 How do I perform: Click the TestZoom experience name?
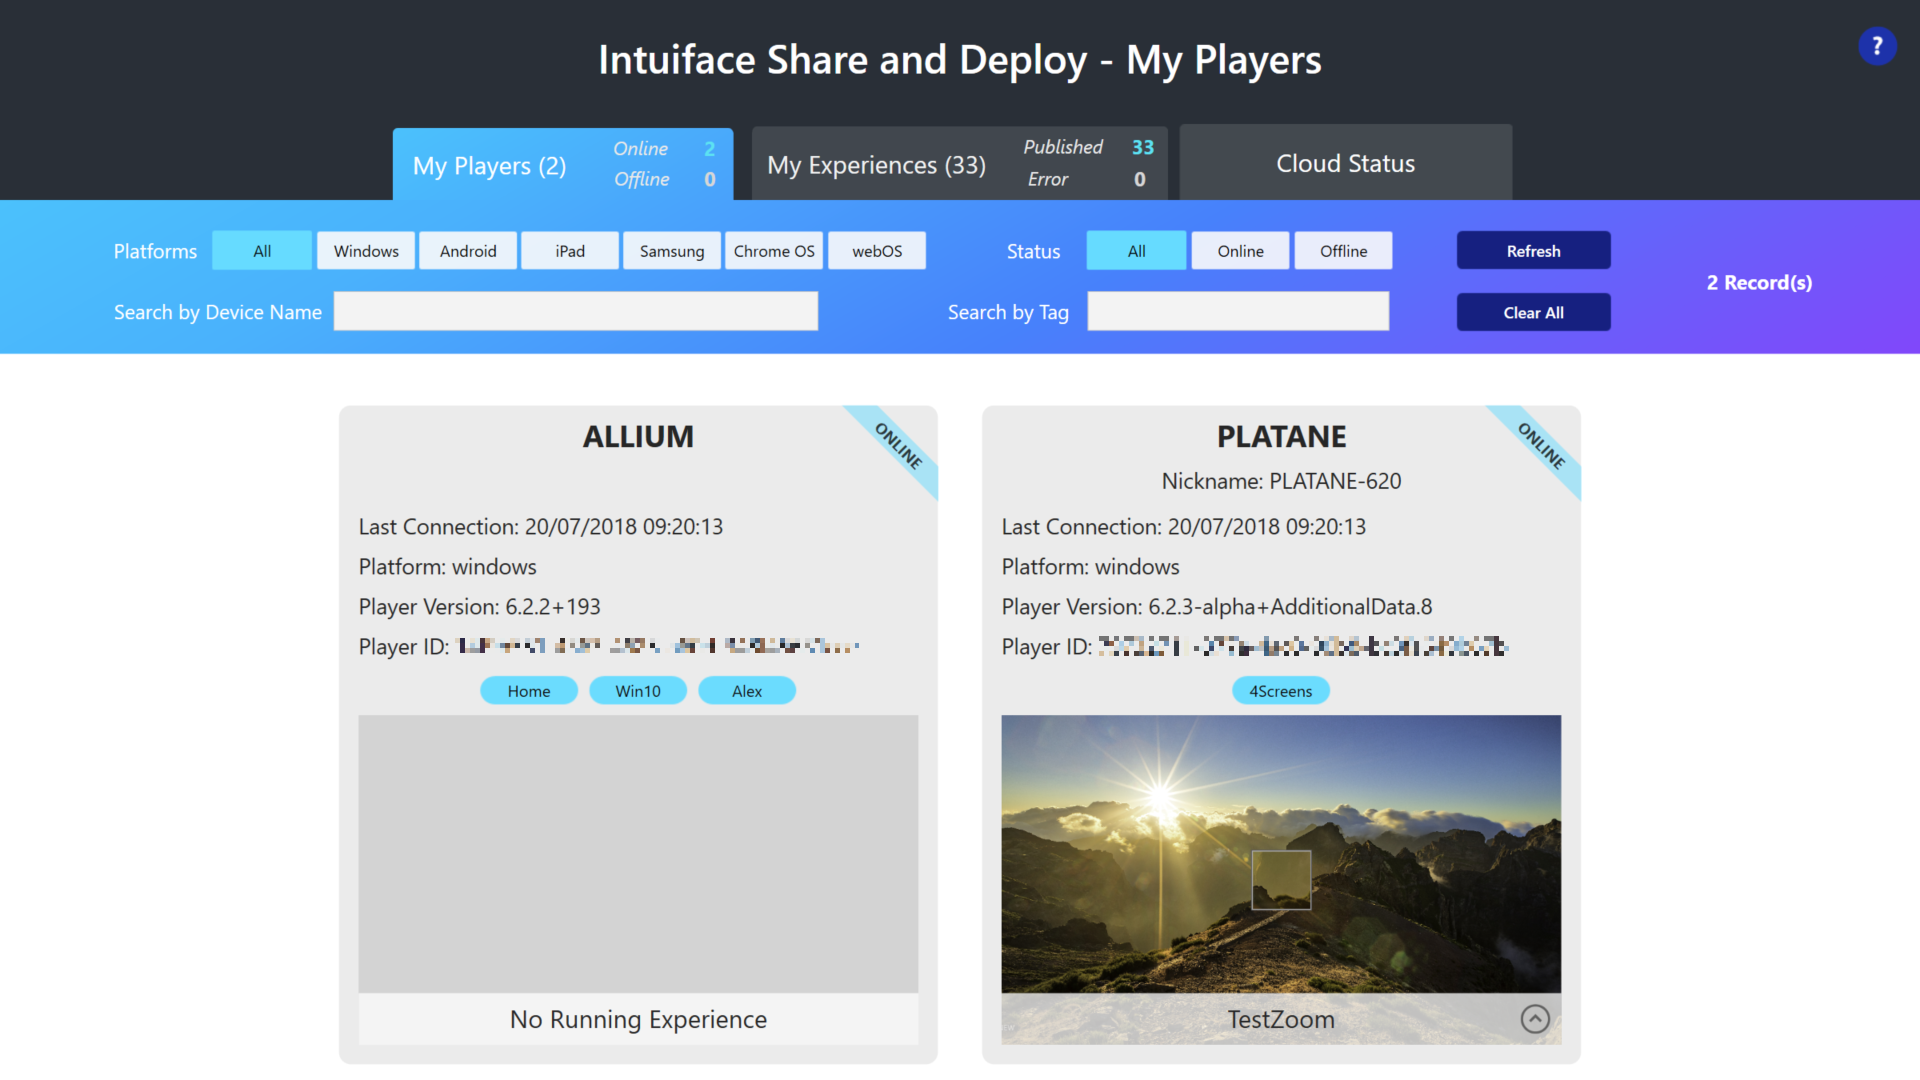click(x=1281, y=1019)
